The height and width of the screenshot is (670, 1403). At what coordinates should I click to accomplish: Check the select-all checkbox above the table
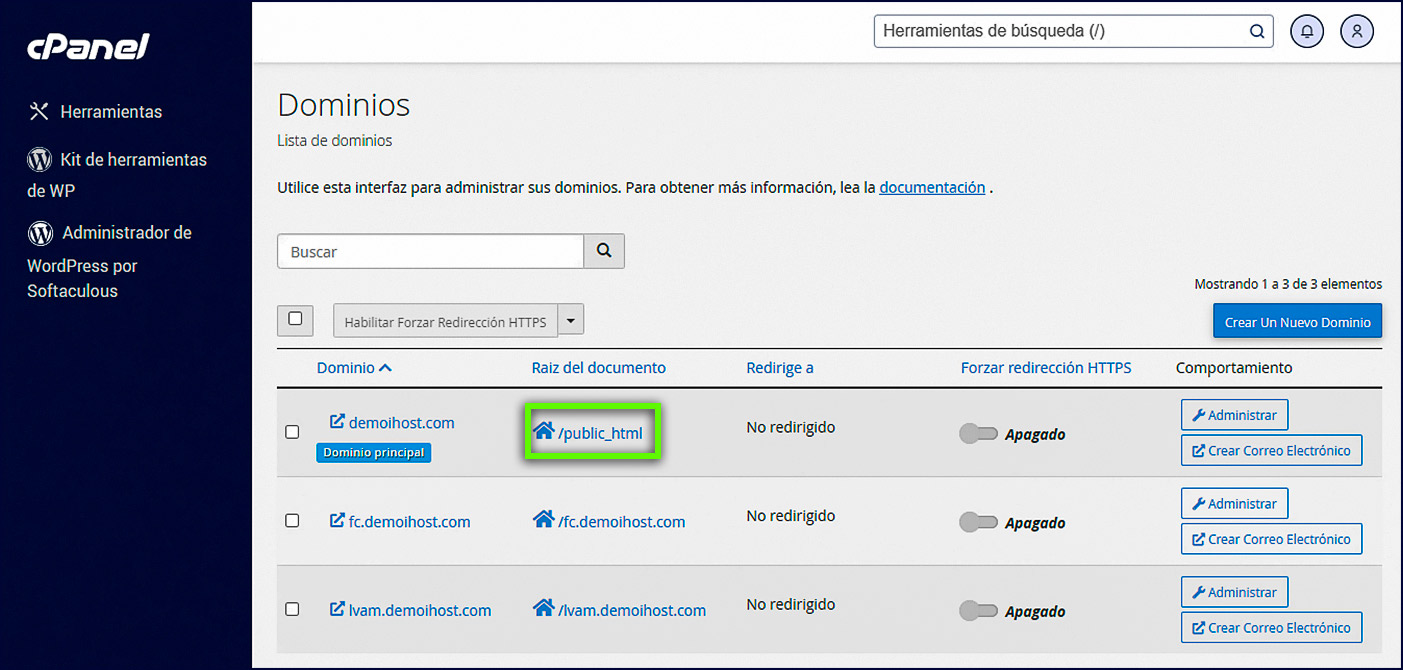pyautogui.click(x=295, y=318)
